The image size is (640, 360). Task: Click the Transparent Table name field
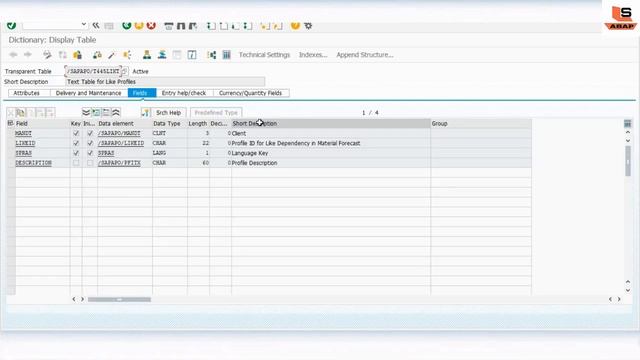click(x=93, y=71)
